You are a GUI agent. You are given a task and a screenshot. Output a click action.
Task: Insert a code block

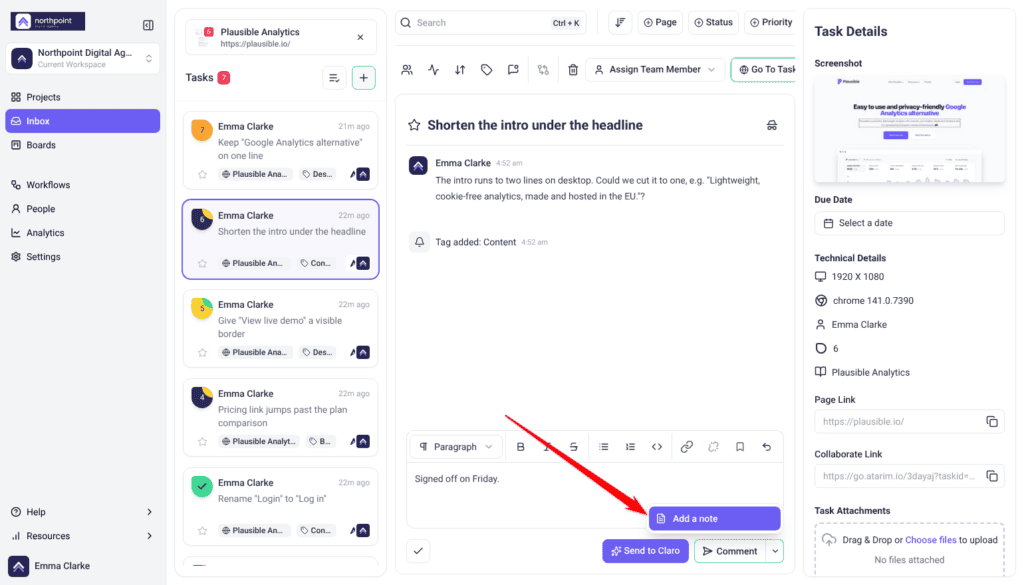click(x=657, y=447)
